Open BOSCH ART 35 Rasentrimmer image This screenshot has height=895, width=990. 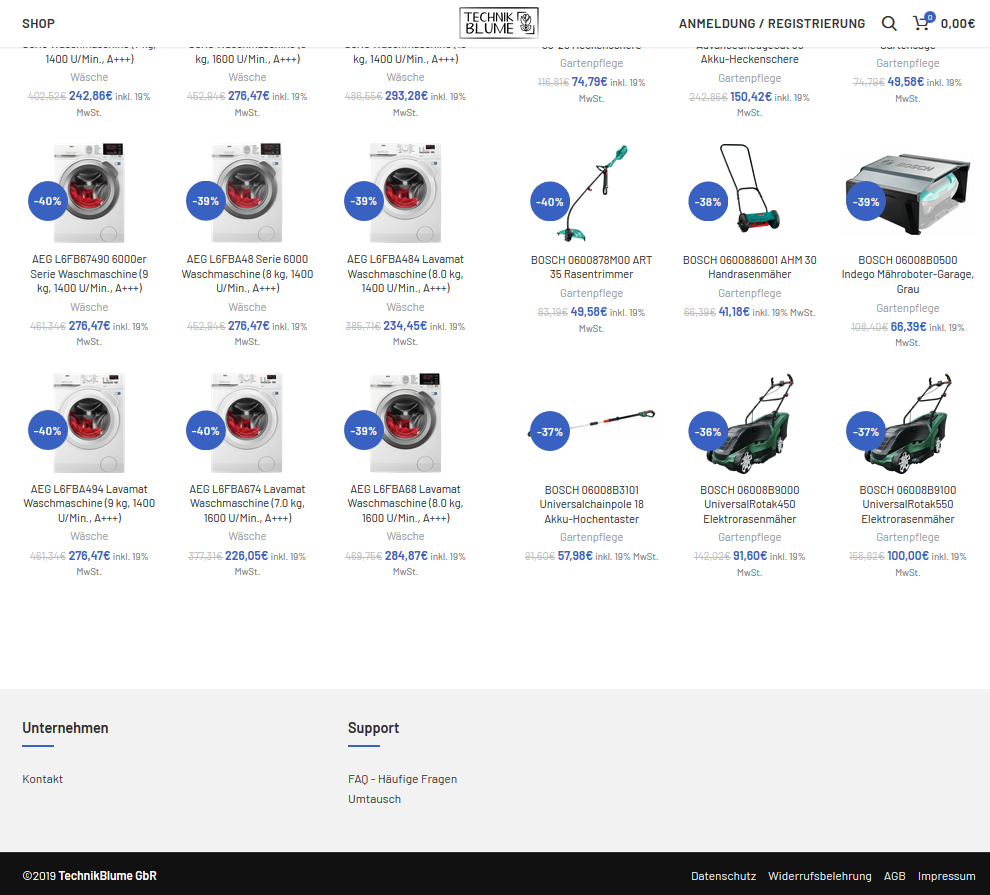[592, 193]
